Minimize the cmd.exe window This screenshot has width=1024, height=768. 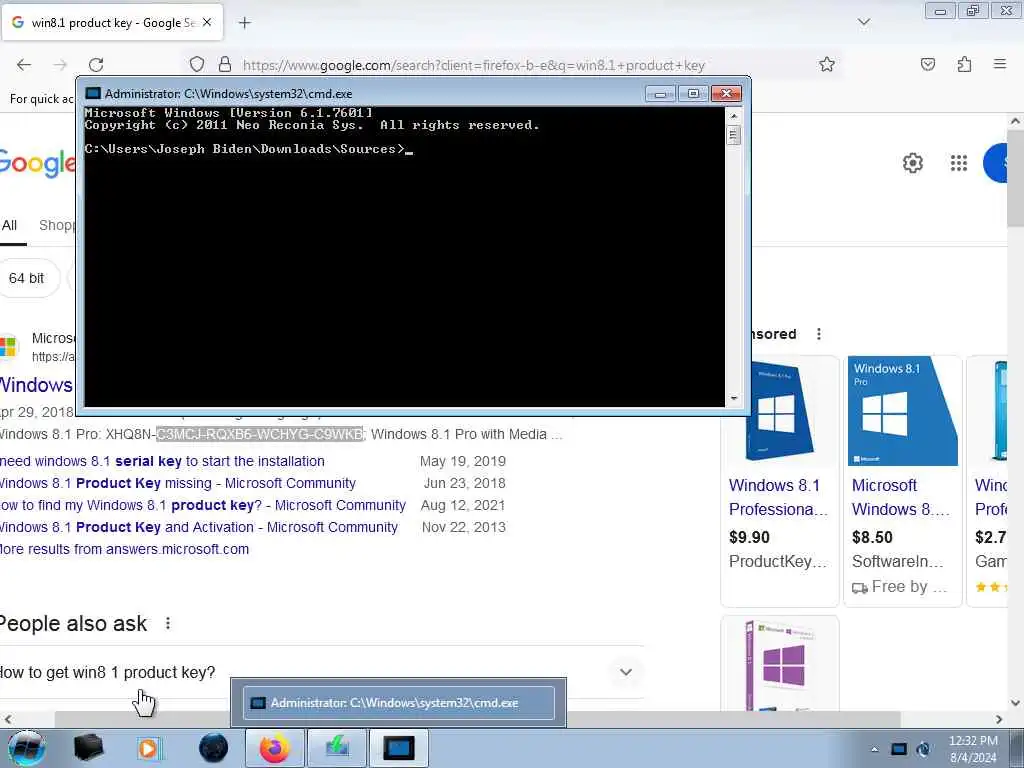[x=660, y=94]
